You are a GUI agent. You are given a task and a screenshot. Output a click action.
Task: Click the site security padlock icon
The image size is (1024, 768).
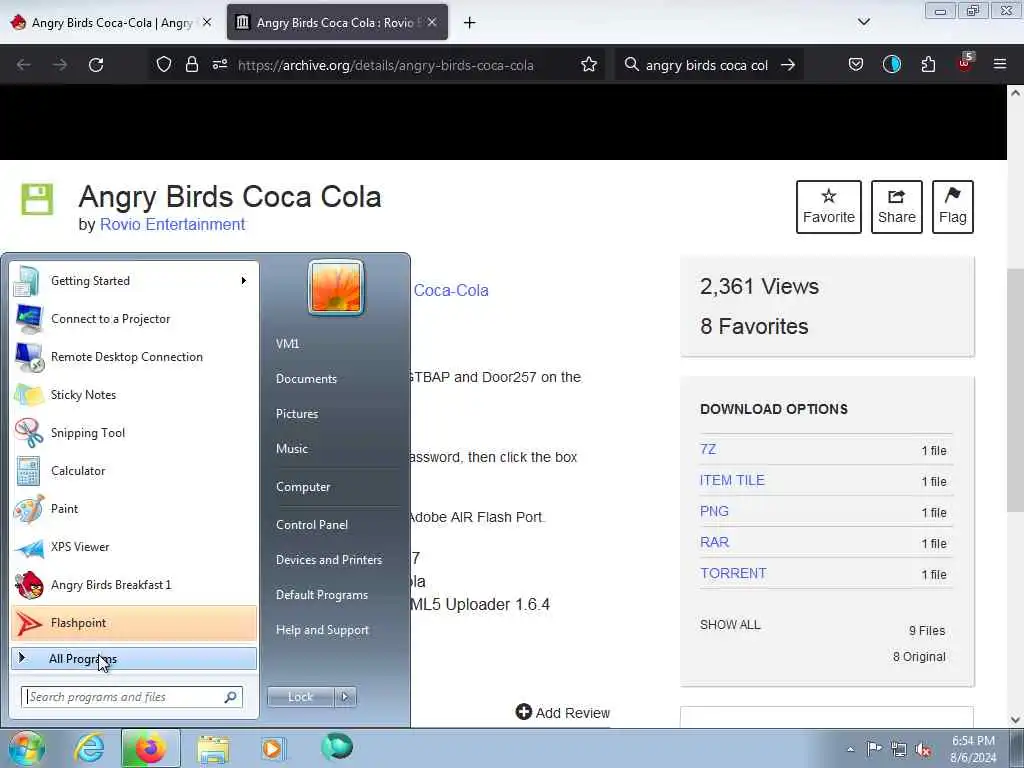click(x=191, y=64)
